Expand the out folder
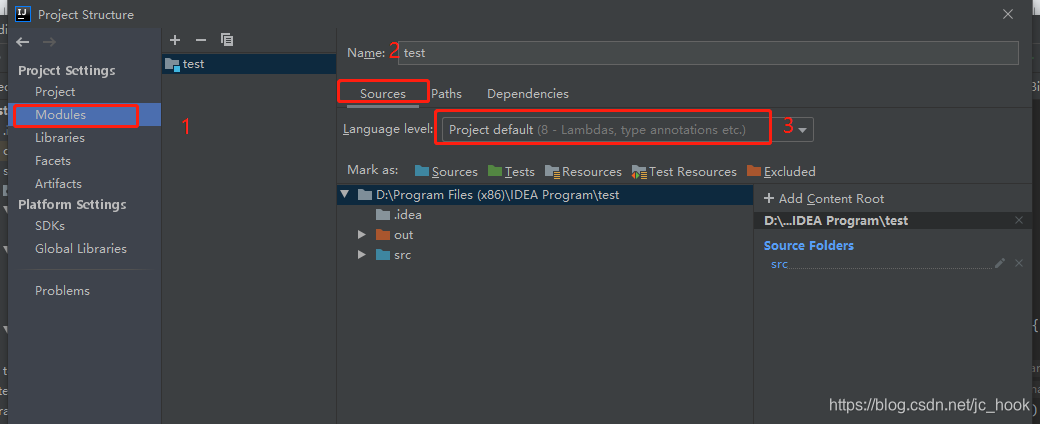The width and height of the screenshot is (1040, 424). pos(361,235)
